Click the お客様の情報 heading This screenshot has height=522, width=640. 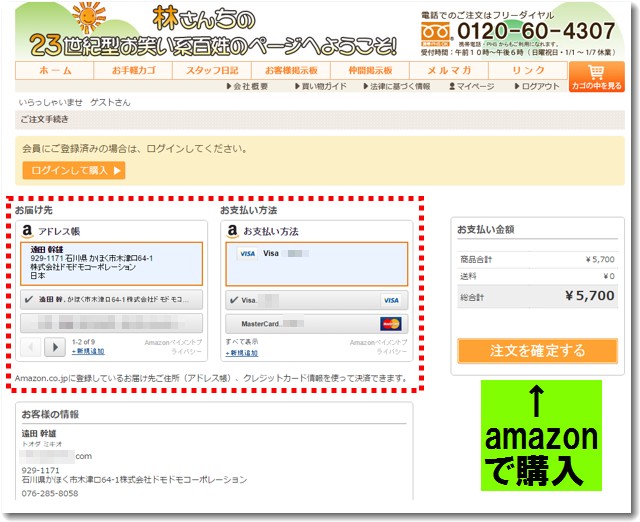click(50, 414)
